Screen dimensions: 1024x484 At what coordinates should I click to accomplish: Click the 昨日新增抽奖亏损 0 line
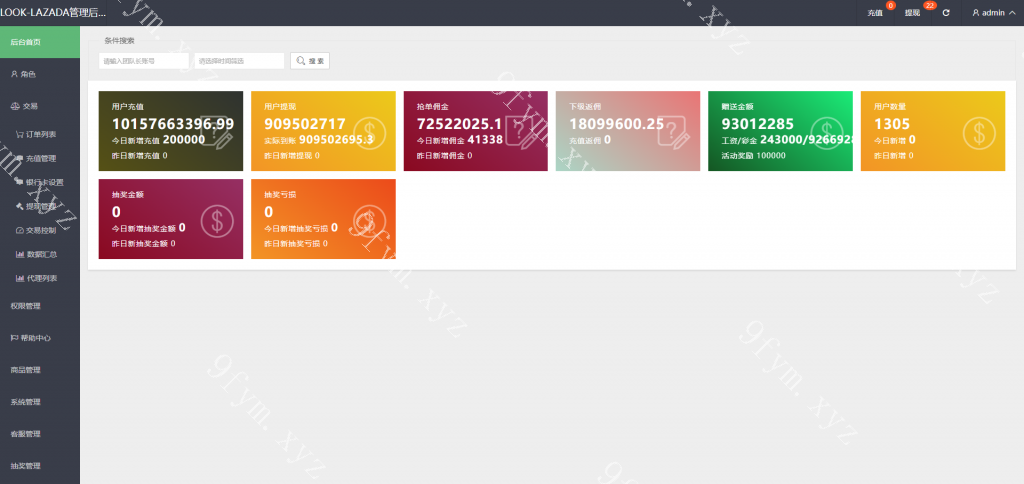tap(296, 244)
